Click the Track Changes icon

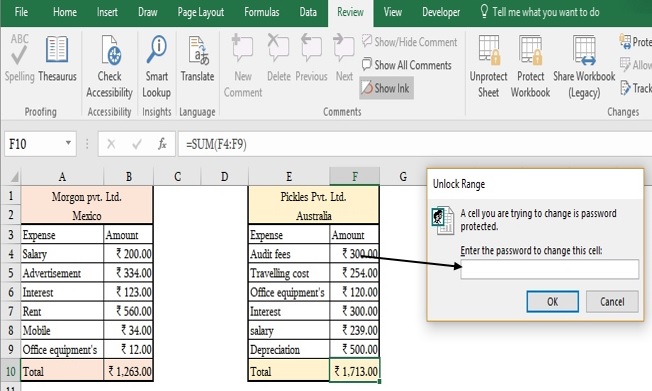(625, 88)
